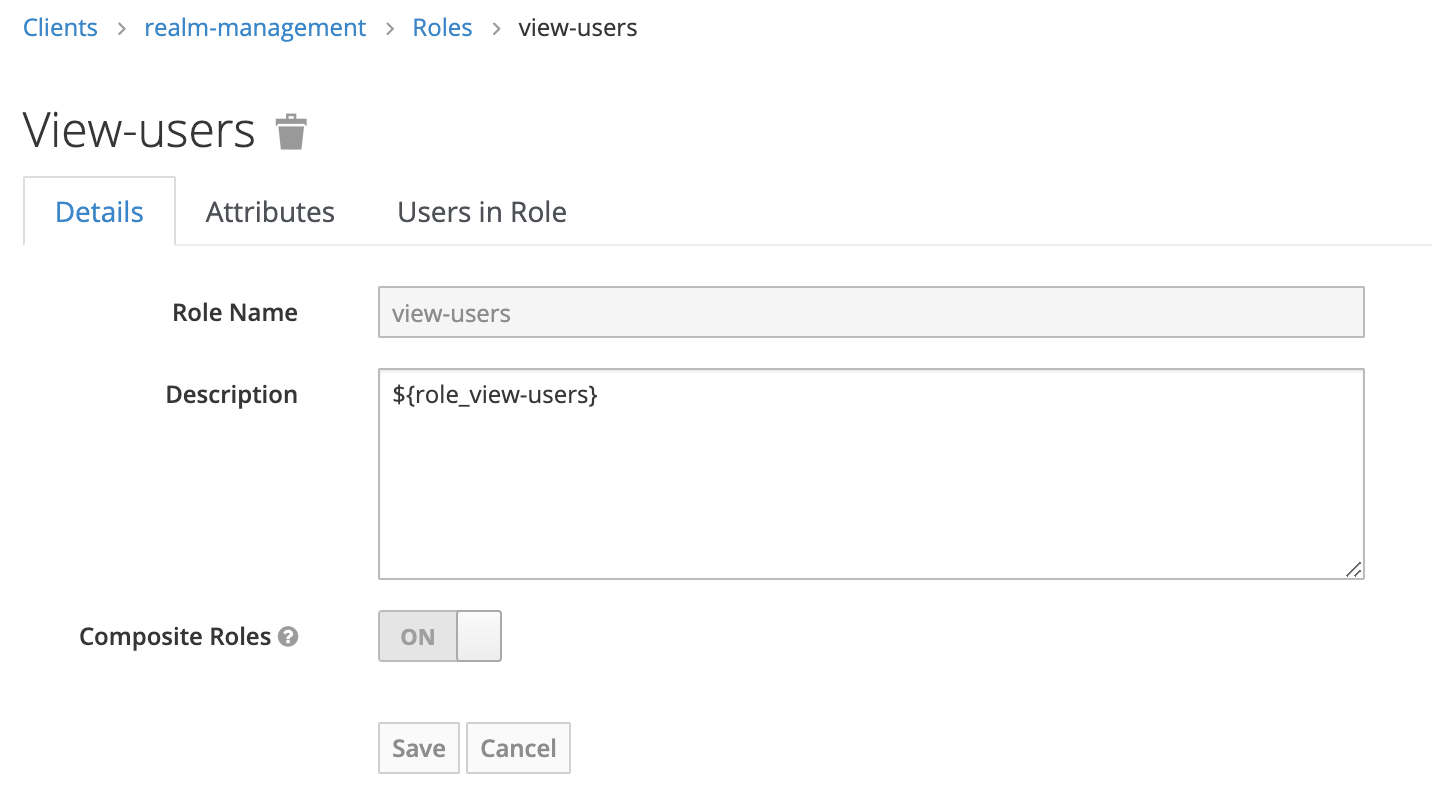
Task: Click the disabled Role Name field
Action: 870,313
